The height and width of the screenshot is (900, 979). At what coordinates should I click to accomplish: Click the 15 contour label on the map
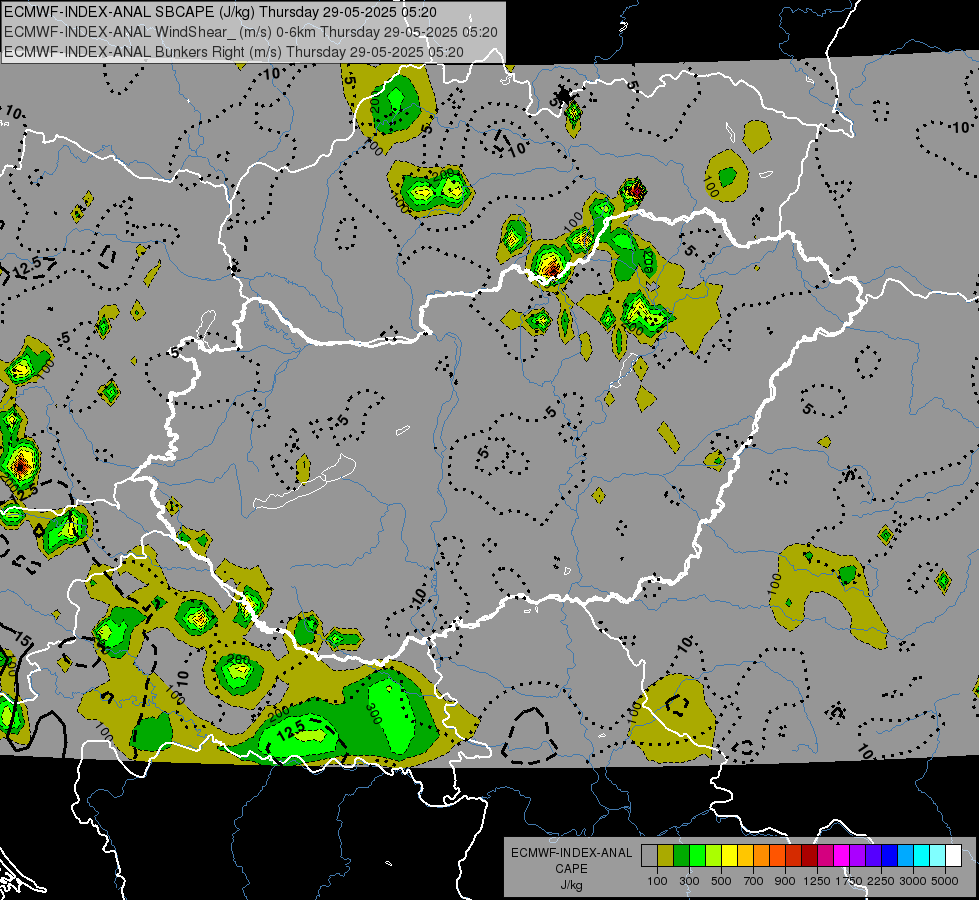coord(23,639)
